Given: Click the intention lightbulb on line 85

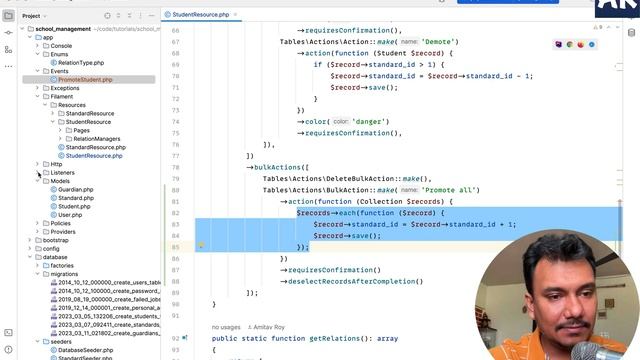Looking at the screenshot, I should pyautogui.click(x=201, y=246).
